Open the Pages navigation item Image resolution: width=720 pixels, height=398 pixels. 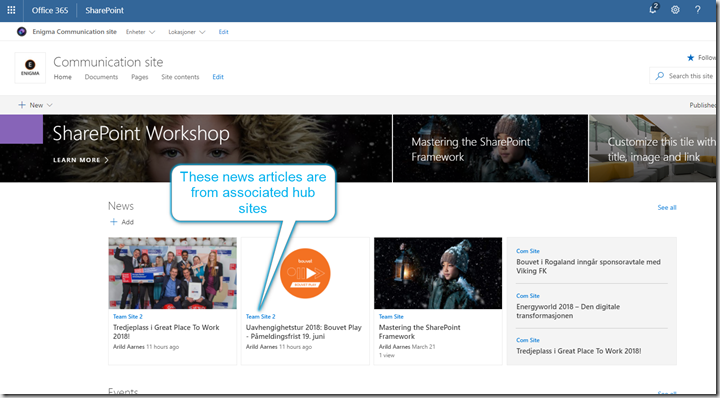tap(140, 77)
